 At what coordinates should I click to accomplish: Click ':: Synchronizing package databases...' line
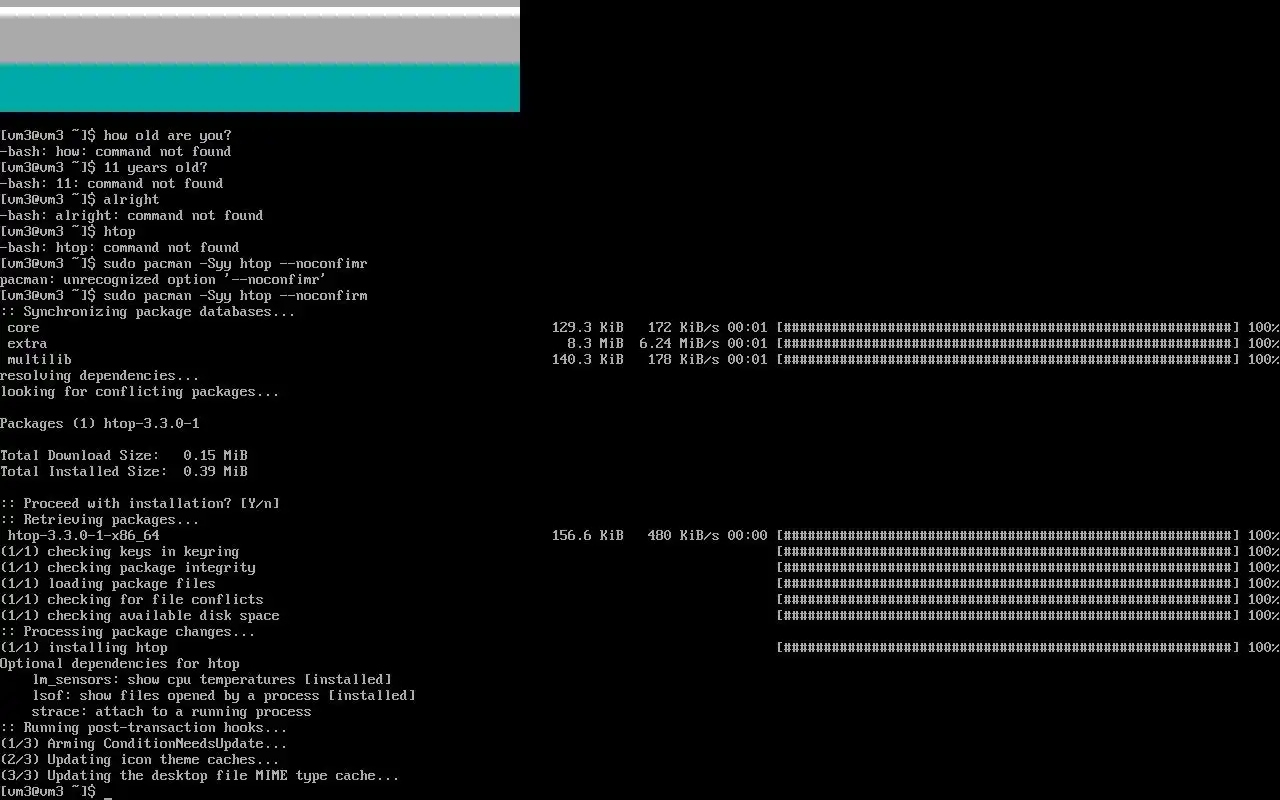[148, 312]
